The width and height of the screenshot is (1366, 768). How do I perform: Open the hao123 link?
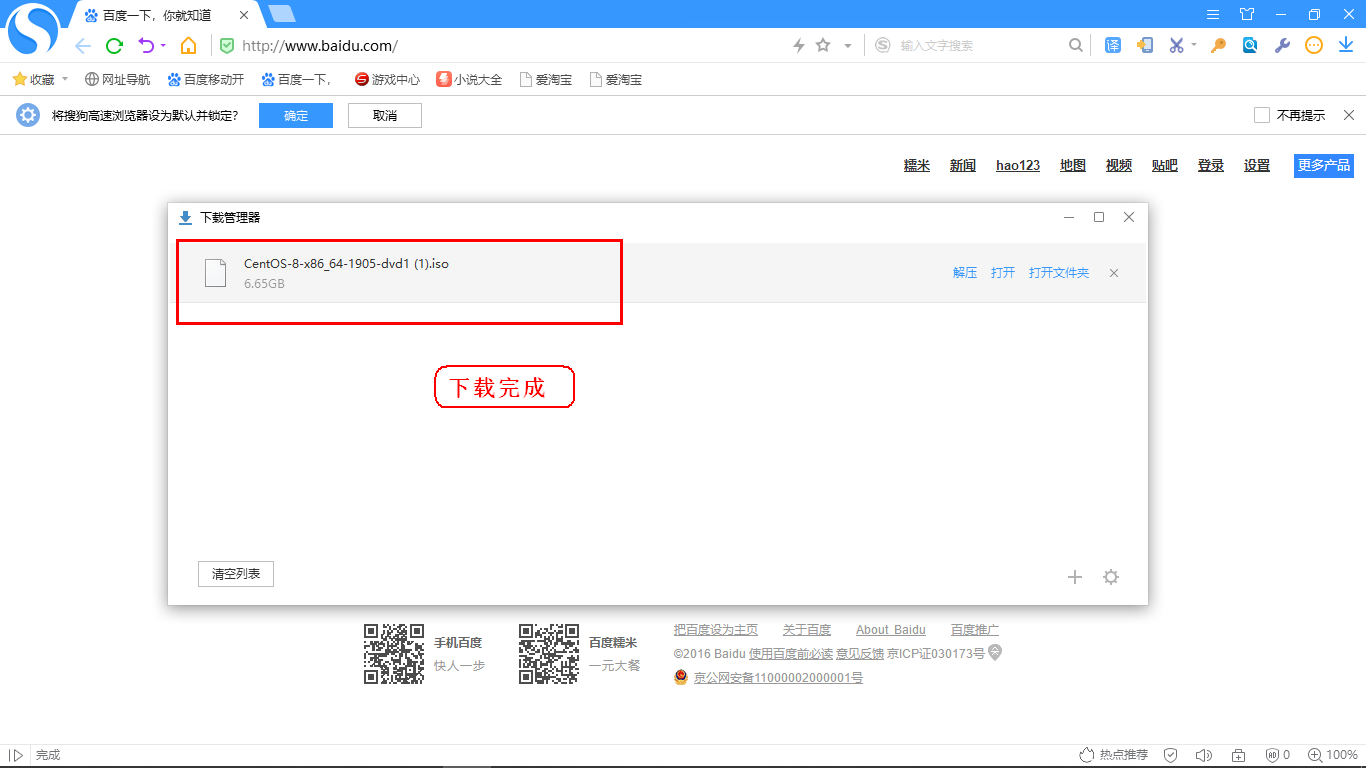click(x=1018, y=166)
